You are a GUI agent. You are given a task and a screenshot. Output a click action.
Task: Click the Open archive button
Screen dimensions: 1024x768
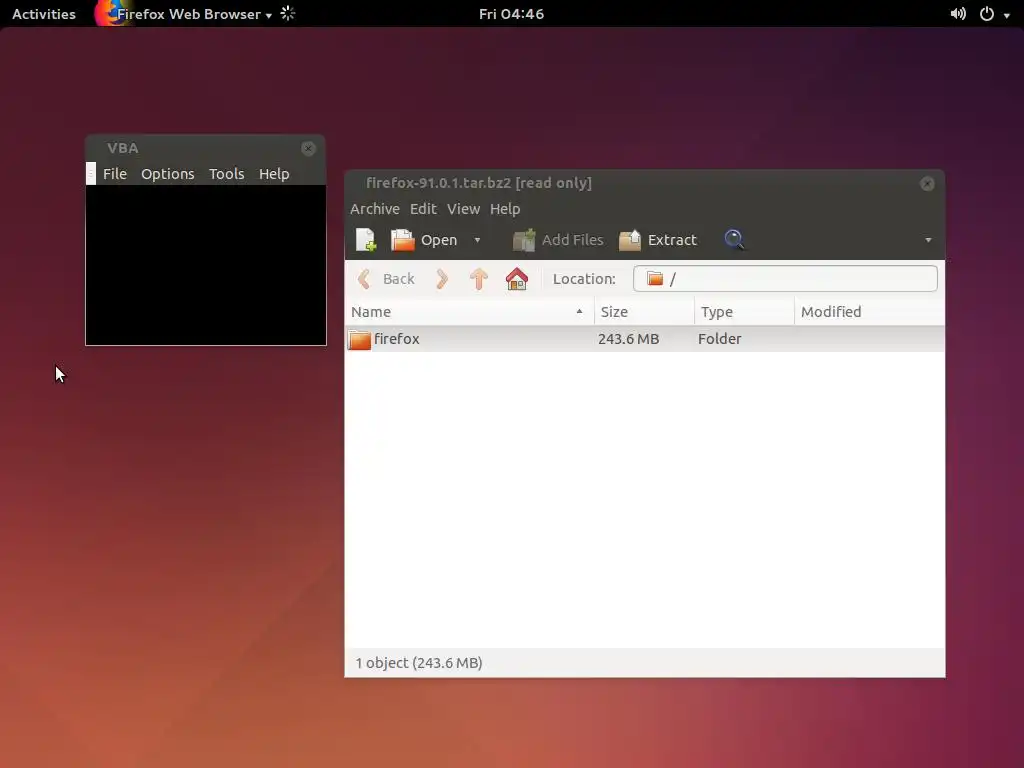pos(424,240)
